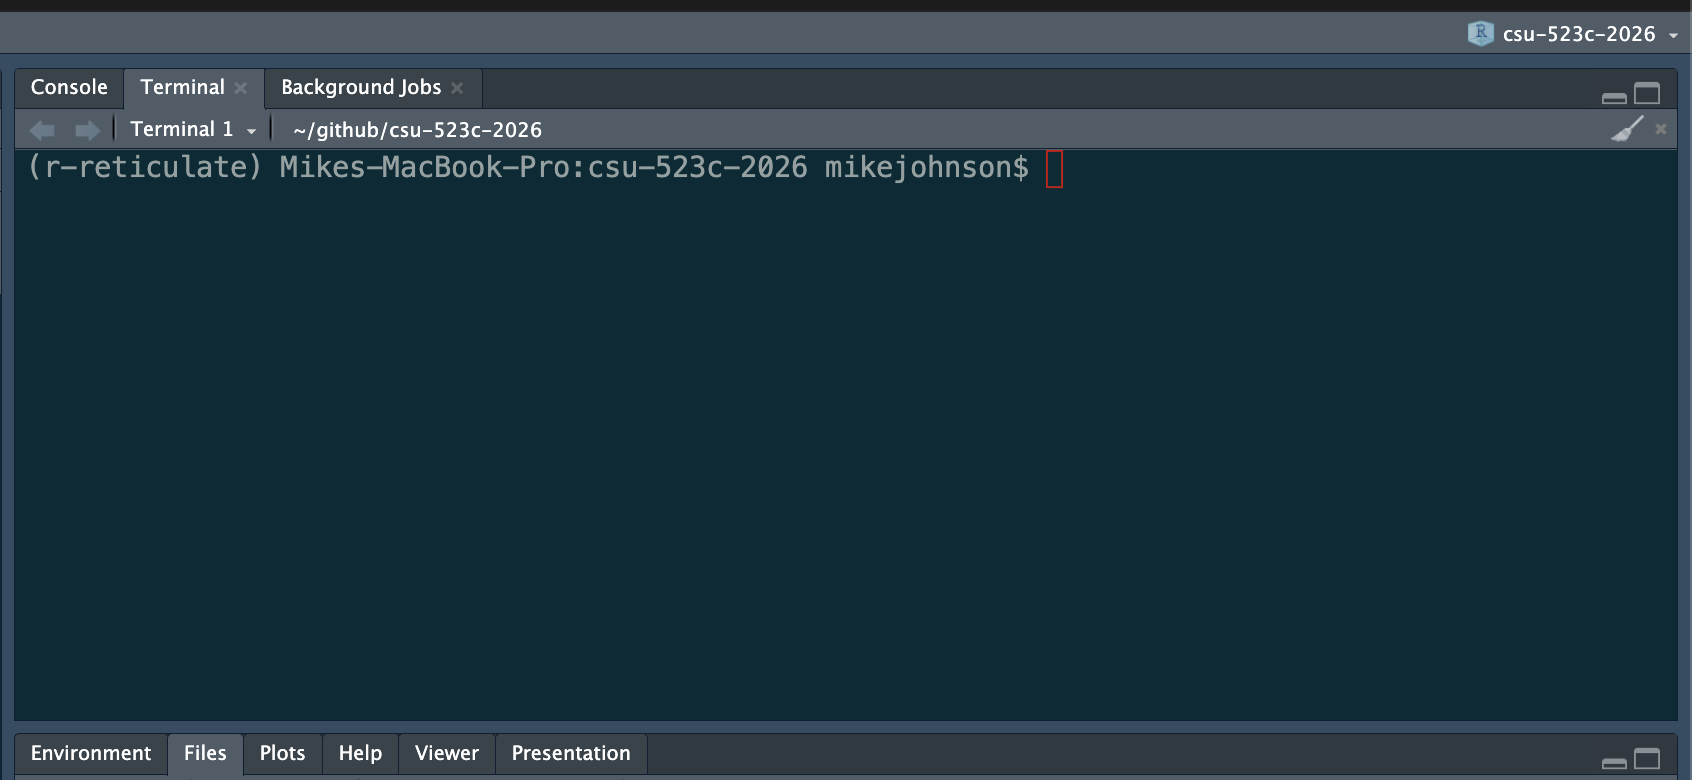
Task: Clear the terminal with the broom icon
Action: coord(1627,130)
